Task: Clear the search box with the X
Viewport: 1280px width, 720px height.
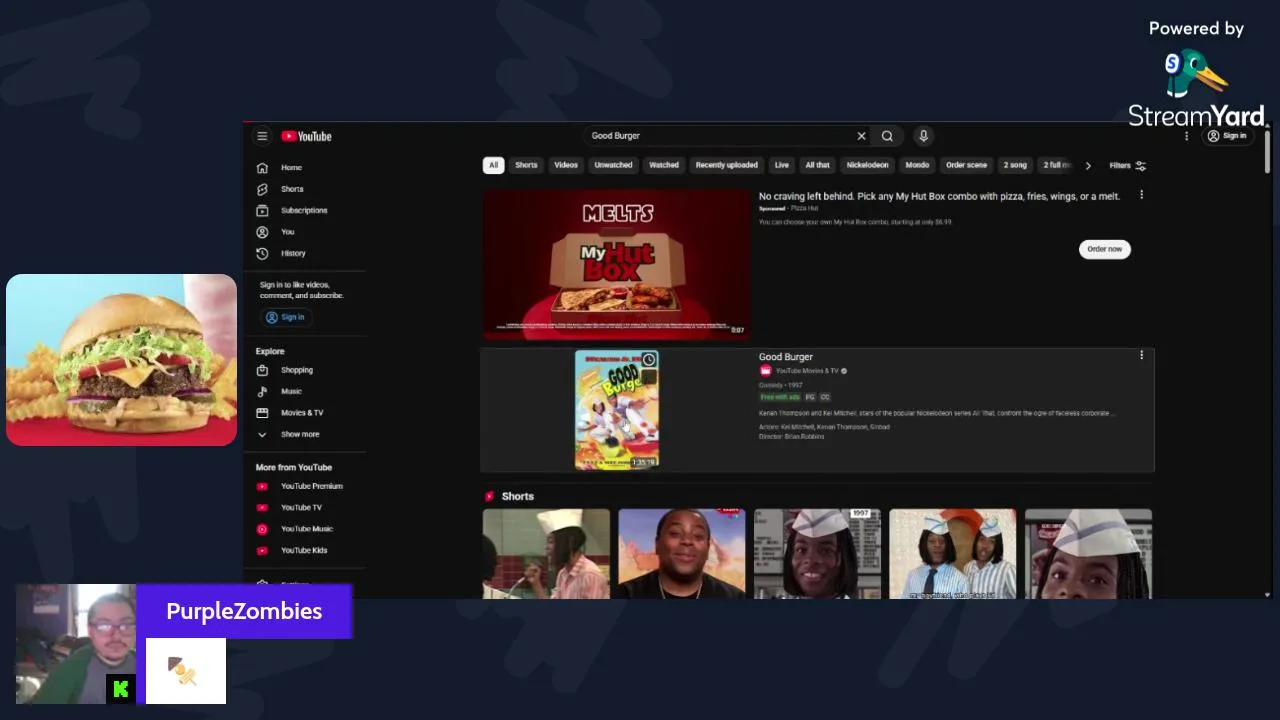Action: pos(861,136)
